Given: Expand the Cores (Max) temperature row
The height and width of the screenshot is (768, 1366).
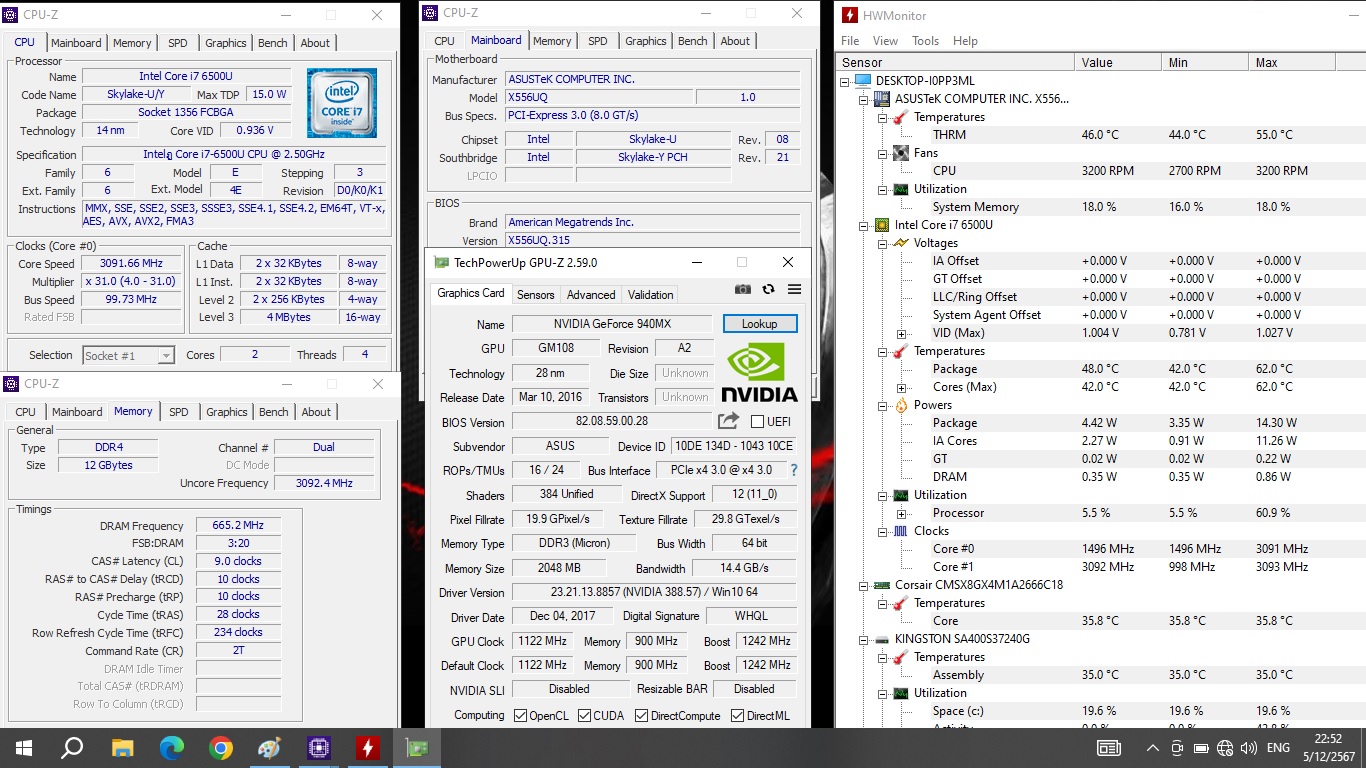Looking at the screenshot, I should (901, 387).
